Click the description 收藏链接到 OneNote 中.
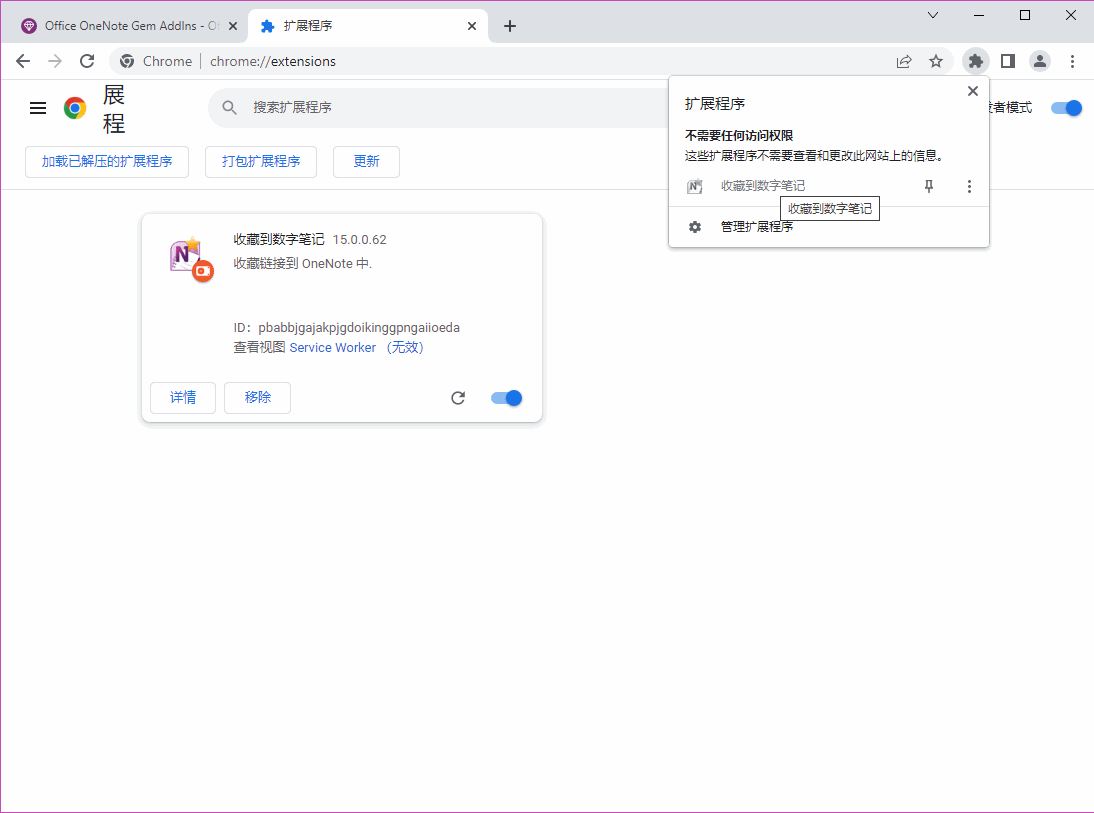 pyautogui.click(x=303, y=264)
